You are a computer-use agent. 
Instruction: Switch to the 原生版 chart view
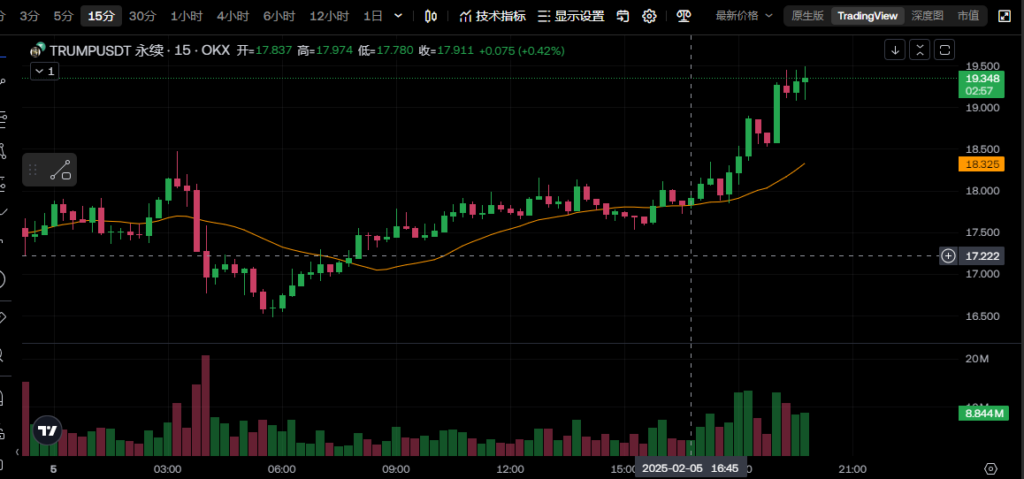[x=807, y=16]
